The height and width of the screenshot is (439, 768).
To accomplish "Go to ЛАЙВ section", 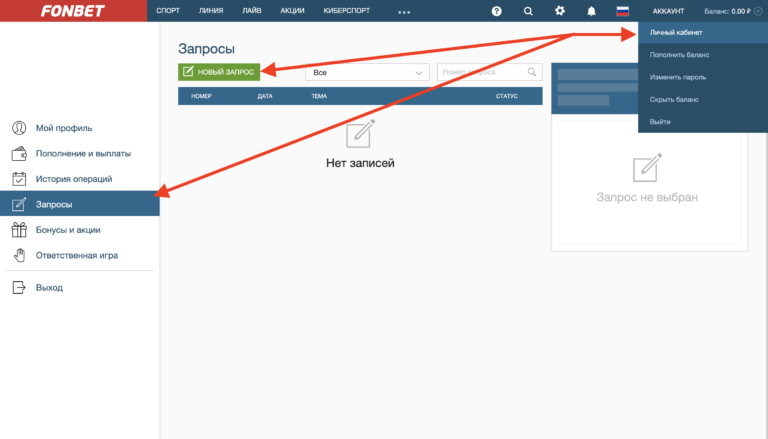I will [x=252, y=10].
